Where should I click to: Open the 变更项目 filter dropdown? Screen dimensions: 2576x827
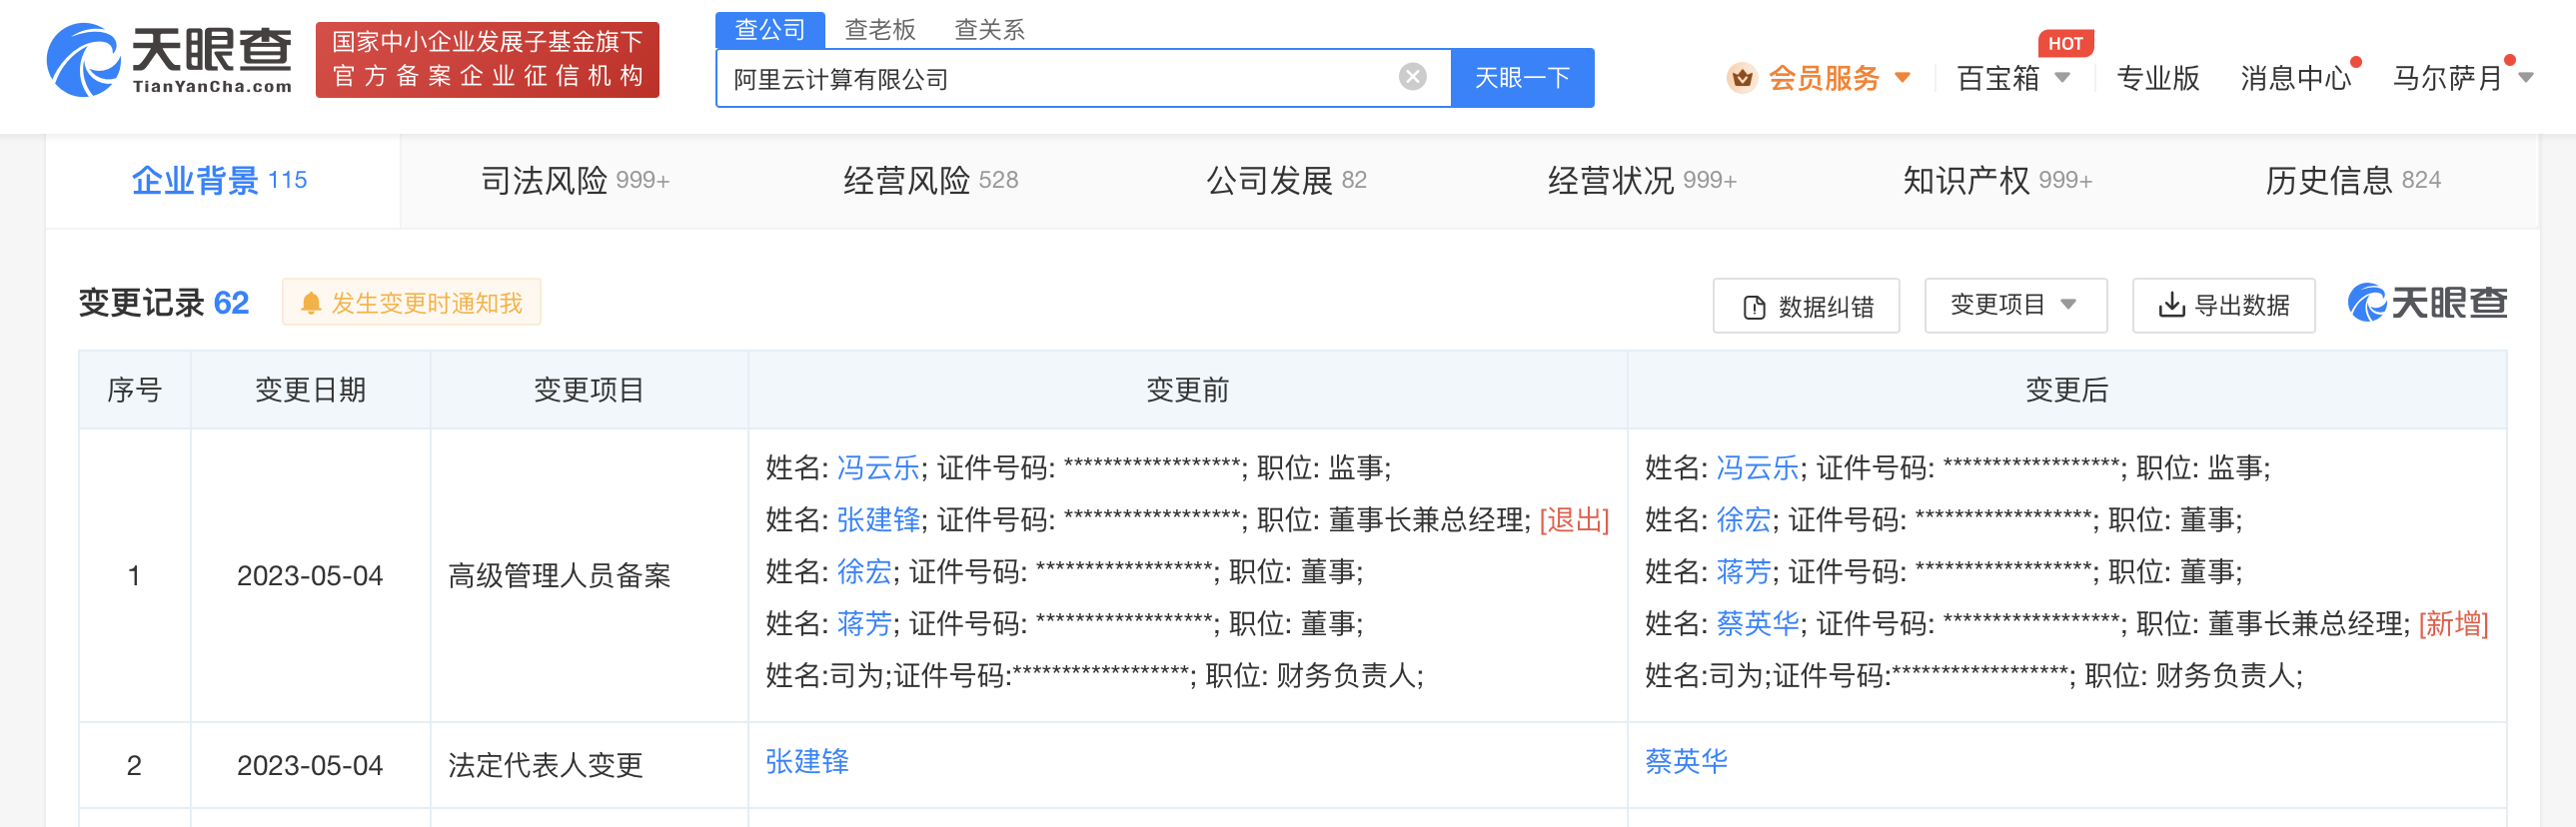[2015, 305]
